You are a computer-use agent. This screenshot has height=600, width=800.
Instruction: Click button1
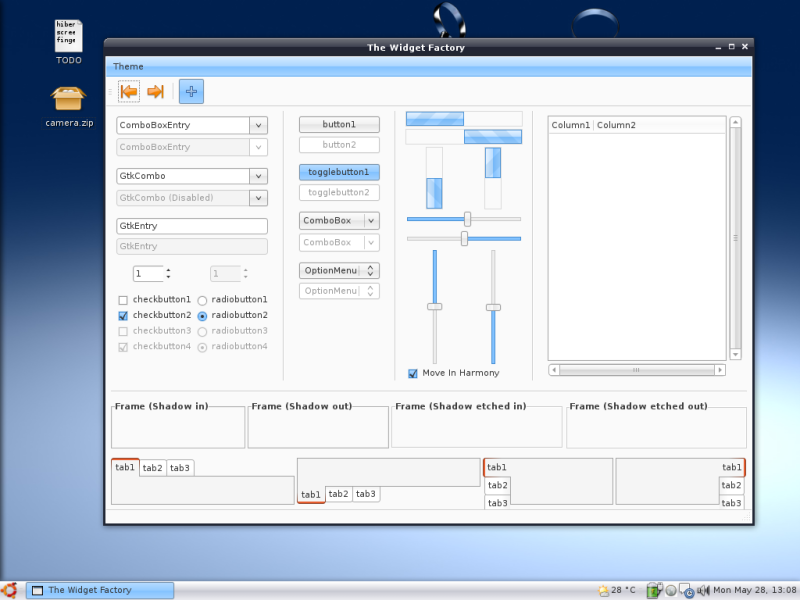(339, 124)
